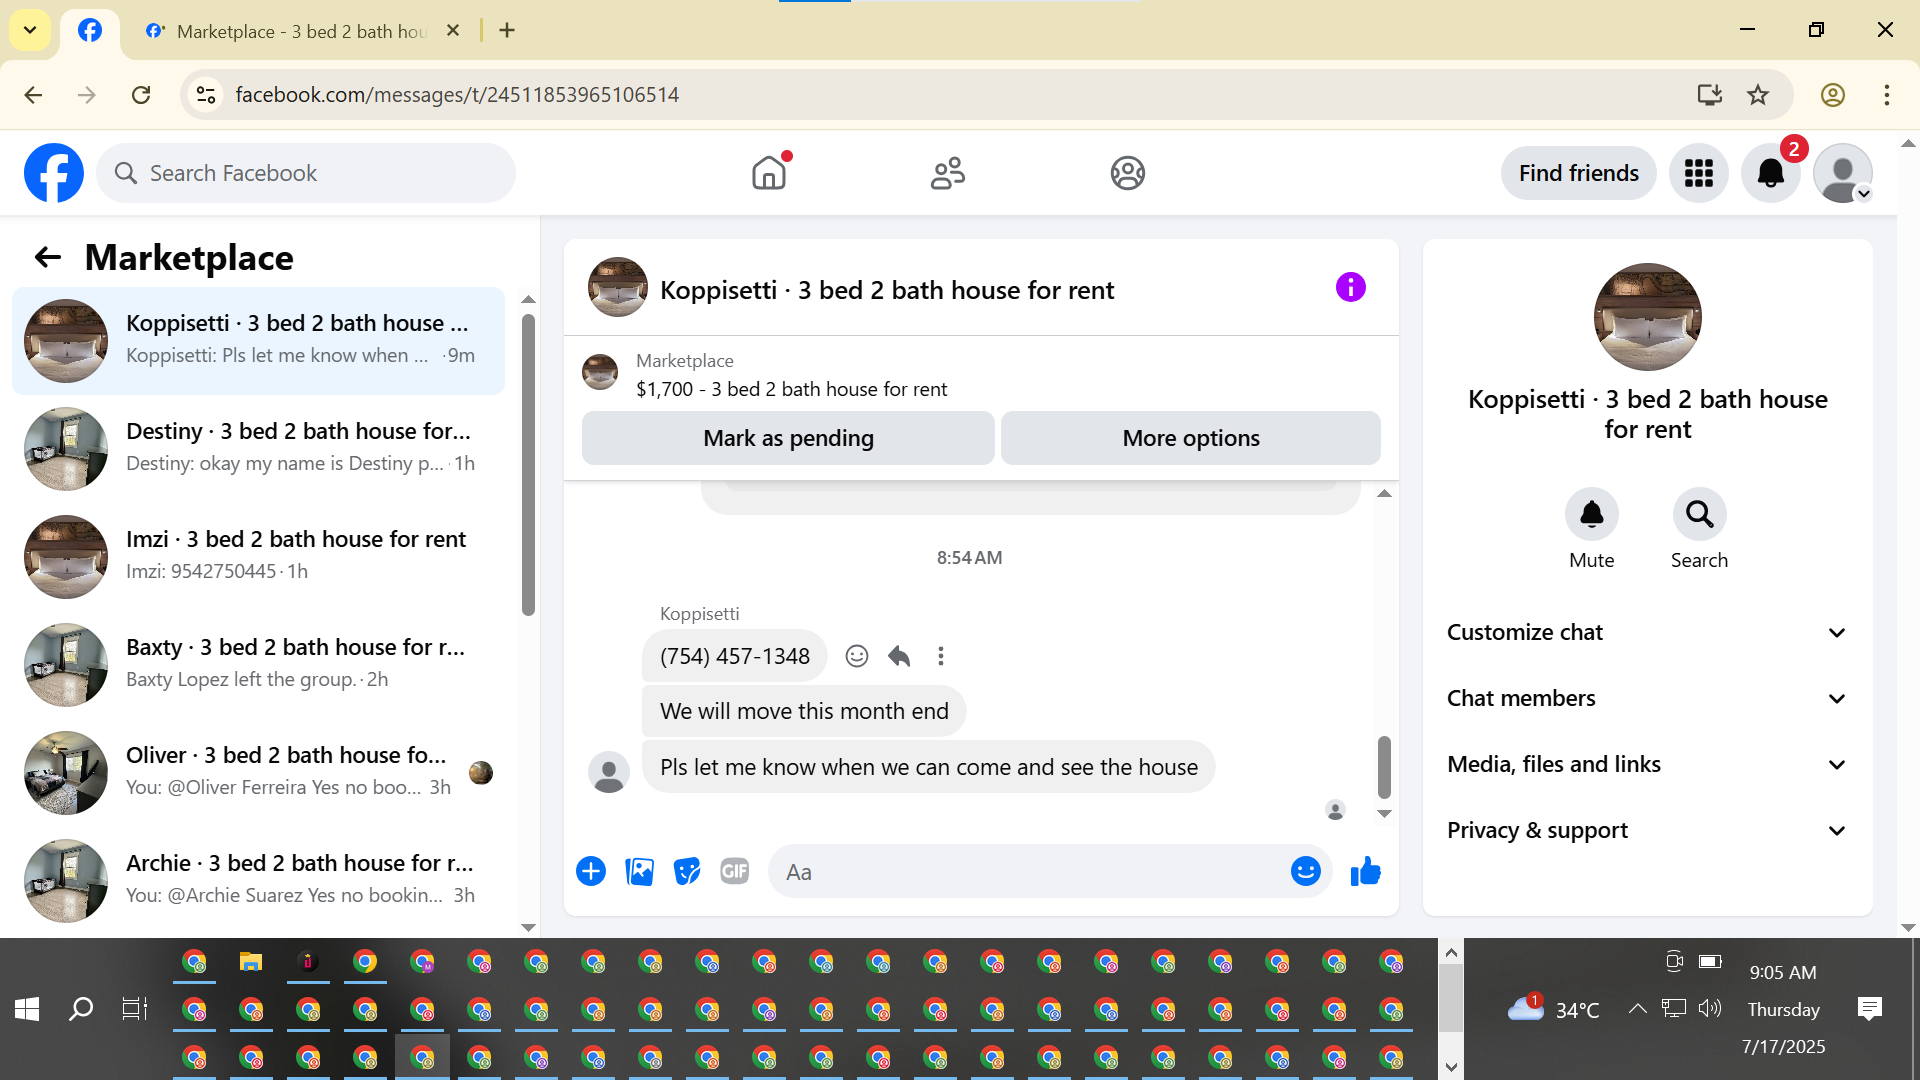The width and height of the screenshot is (1920, 1080).
Task: Open conversation information purple icon
Action: click(x=1351, y=288)
